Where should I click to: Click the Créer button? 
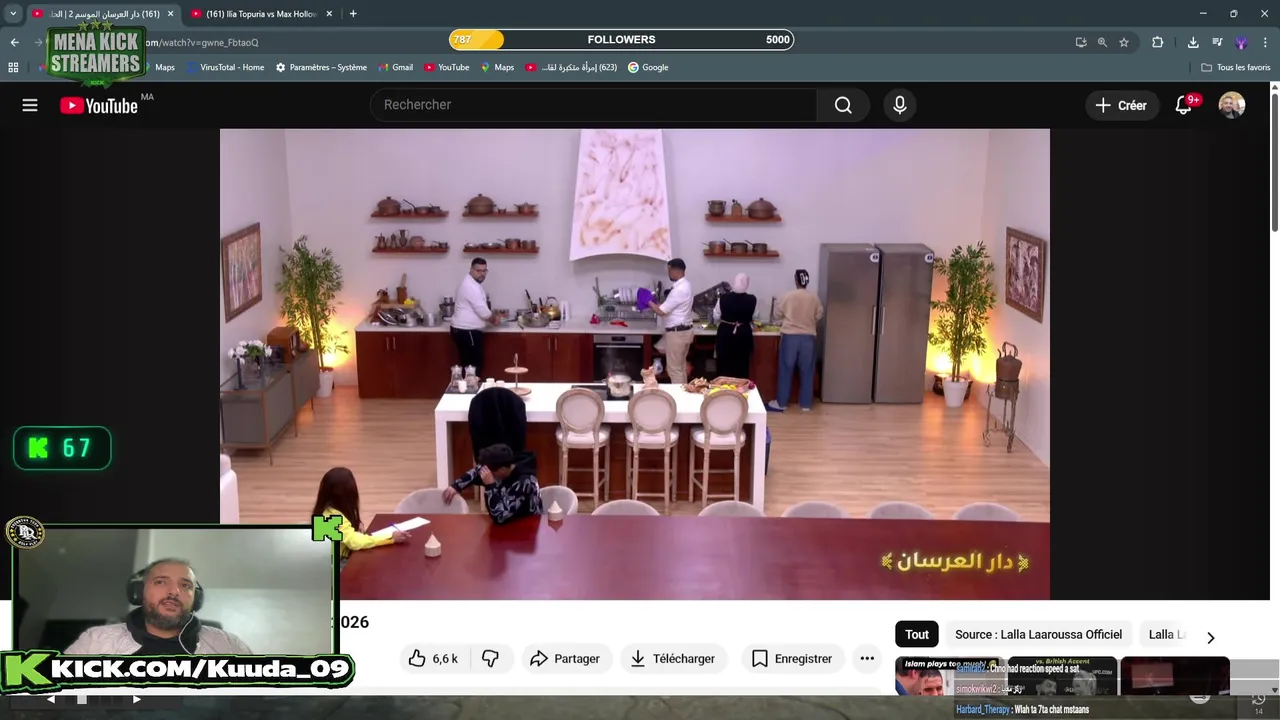point(1121,105)
